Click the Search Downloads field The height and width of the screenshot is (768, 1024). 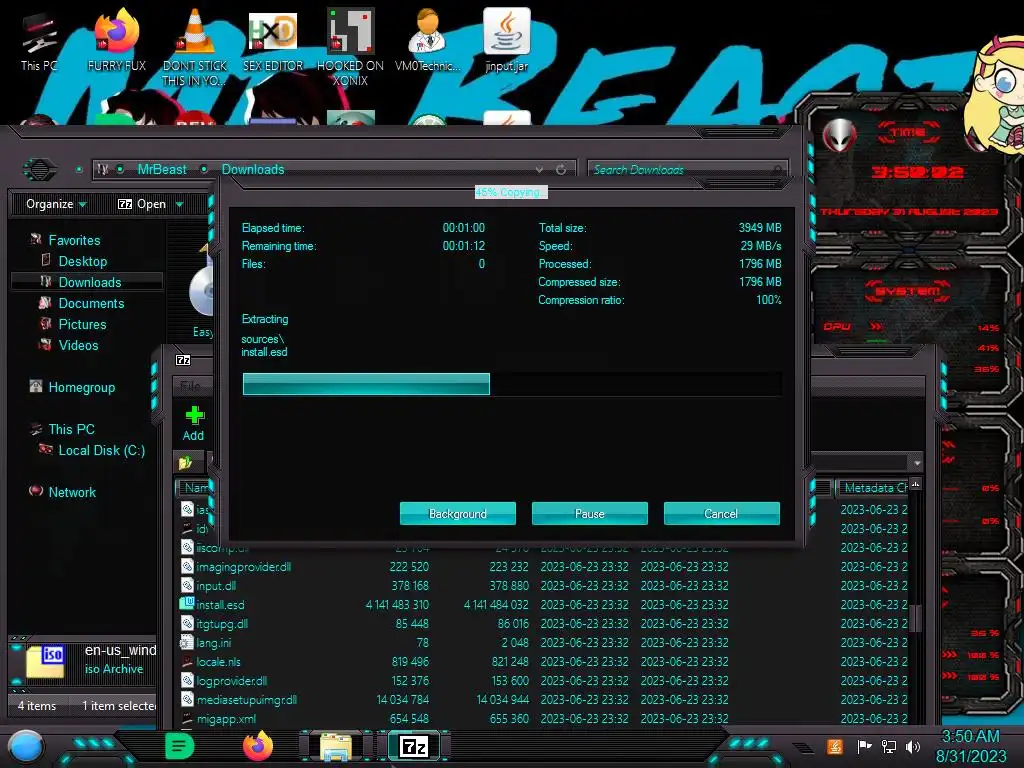tap(687, 170)
